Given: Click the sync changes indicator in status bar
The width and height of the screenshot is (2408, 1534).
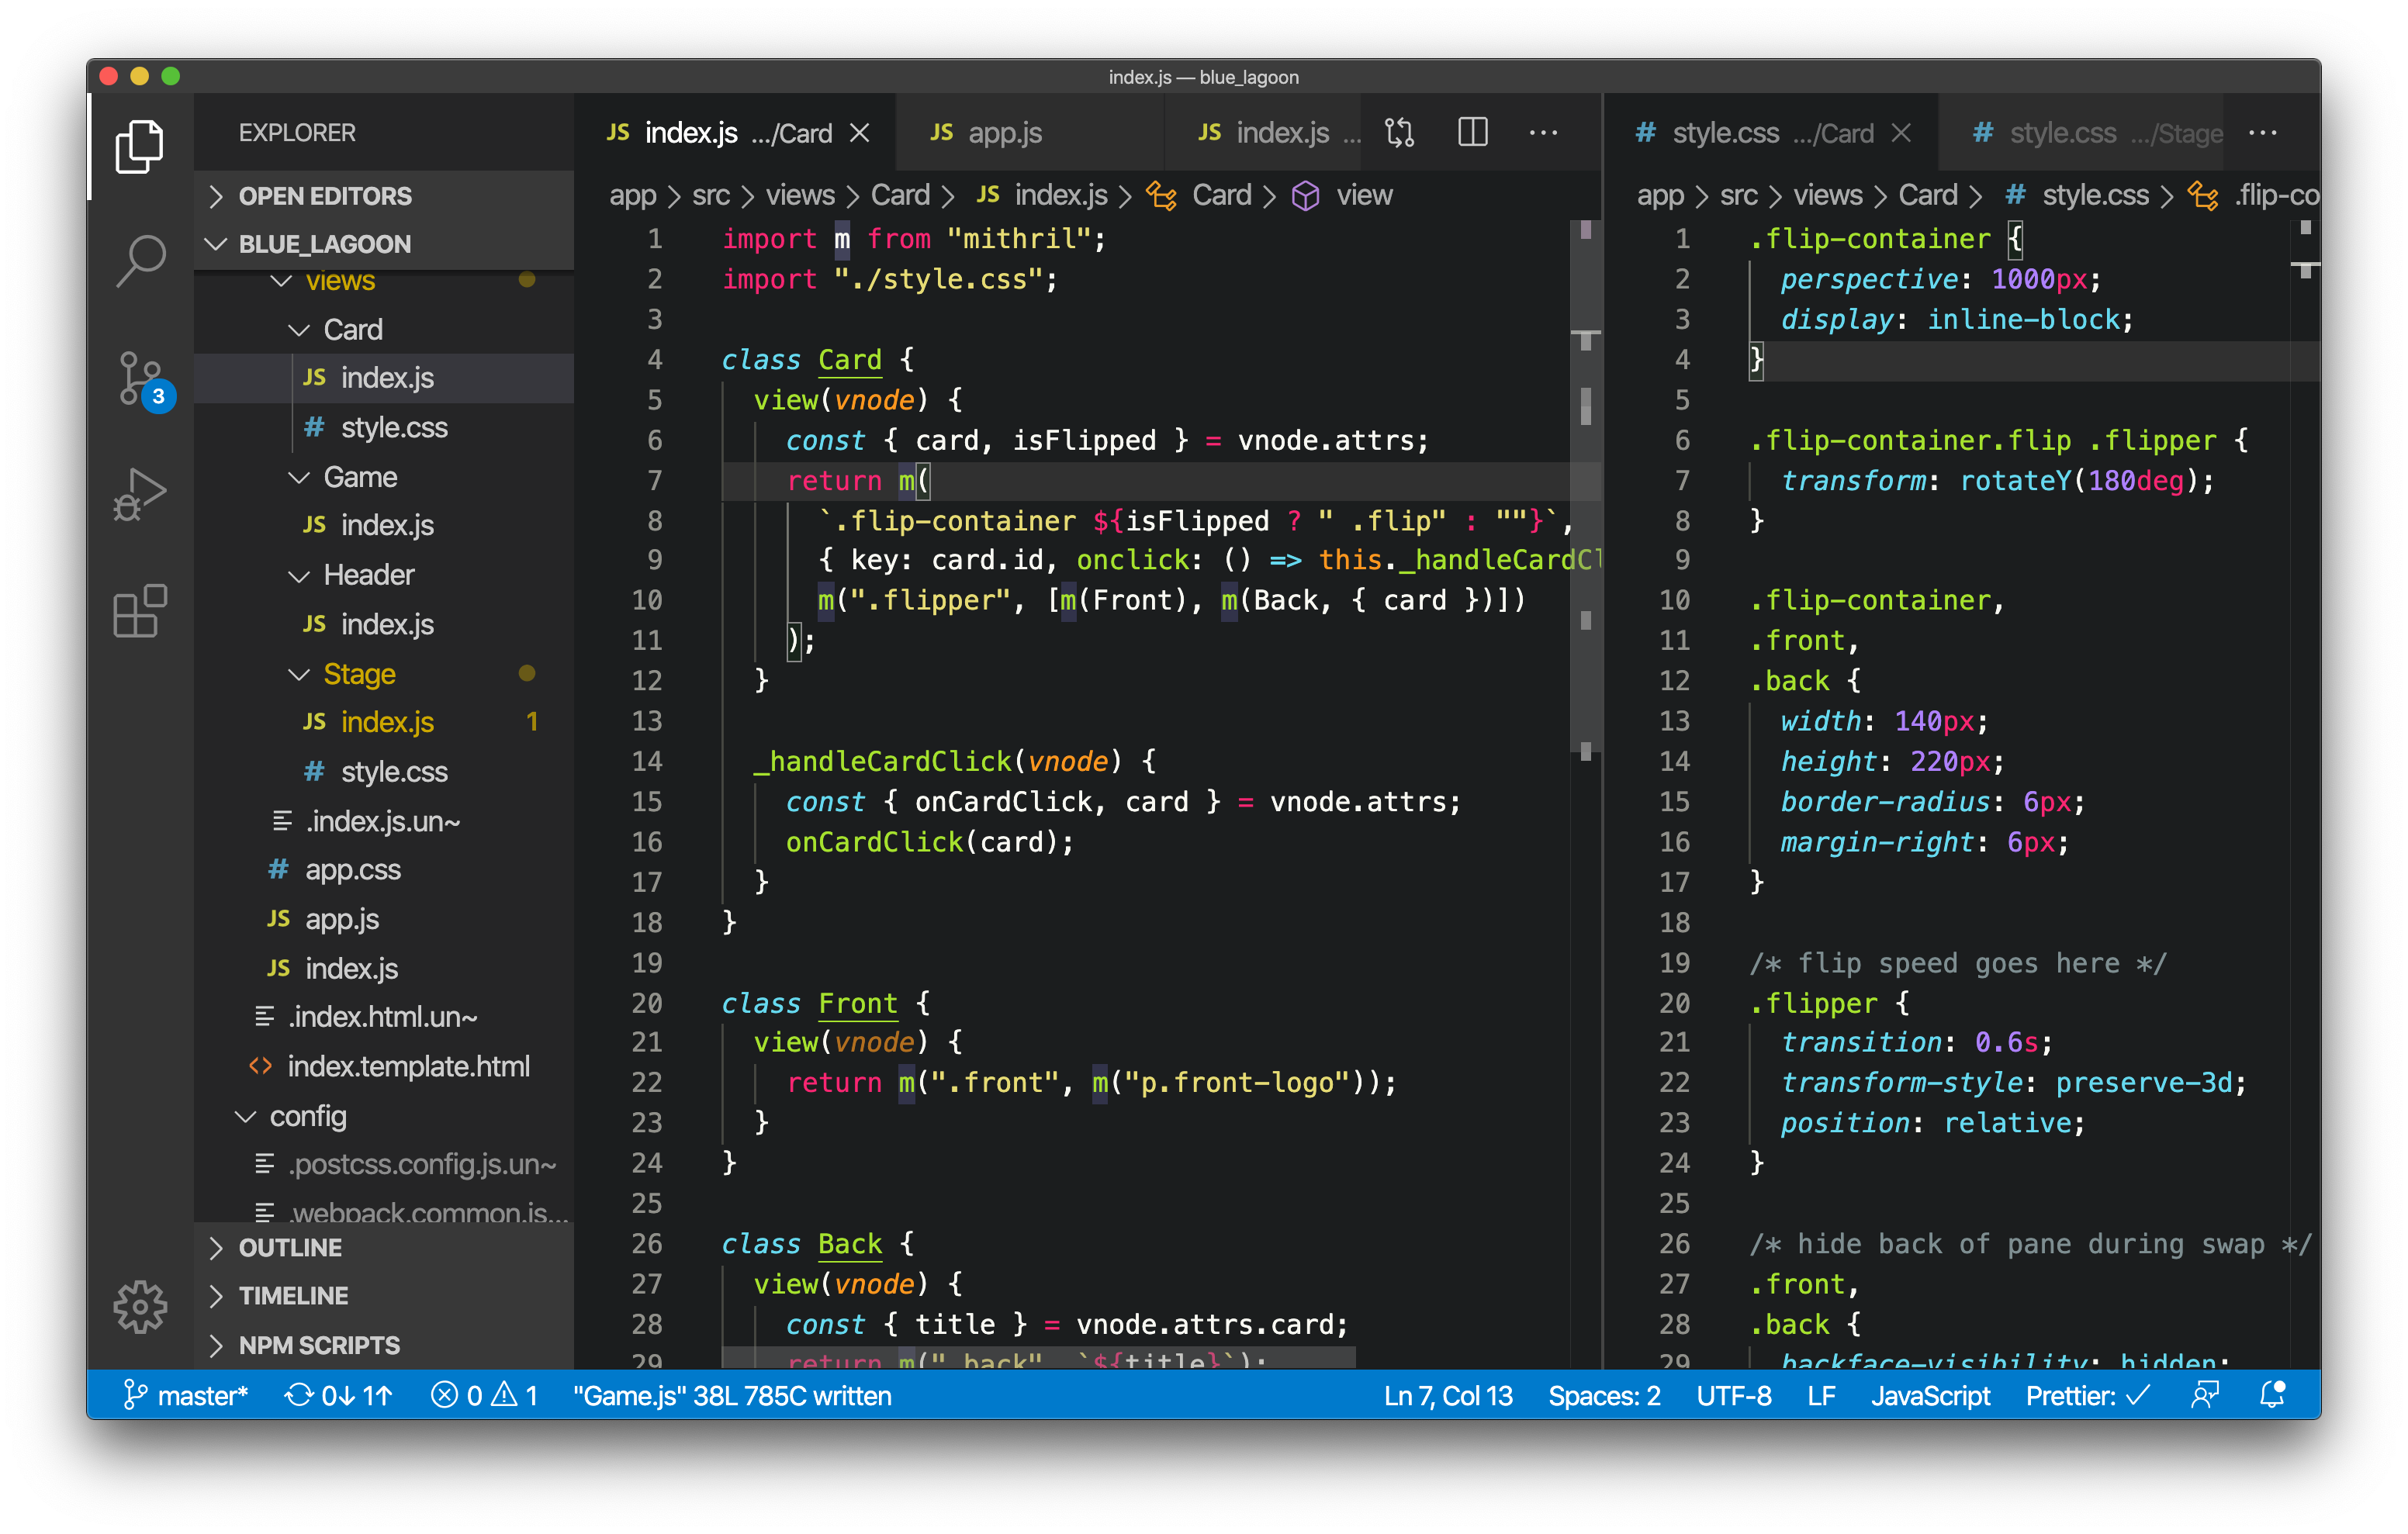Looking at the screenshot, I should tap(337, 1396).
